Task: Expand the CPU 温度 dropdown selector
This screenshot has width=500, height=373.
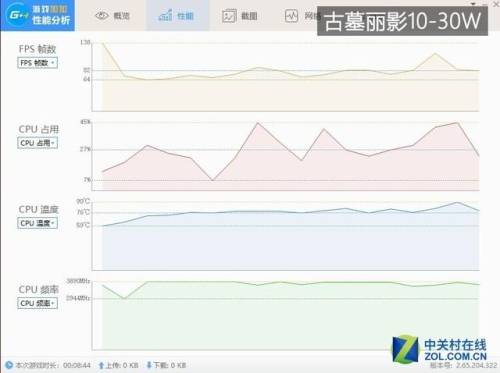Action: pos(37,223)
